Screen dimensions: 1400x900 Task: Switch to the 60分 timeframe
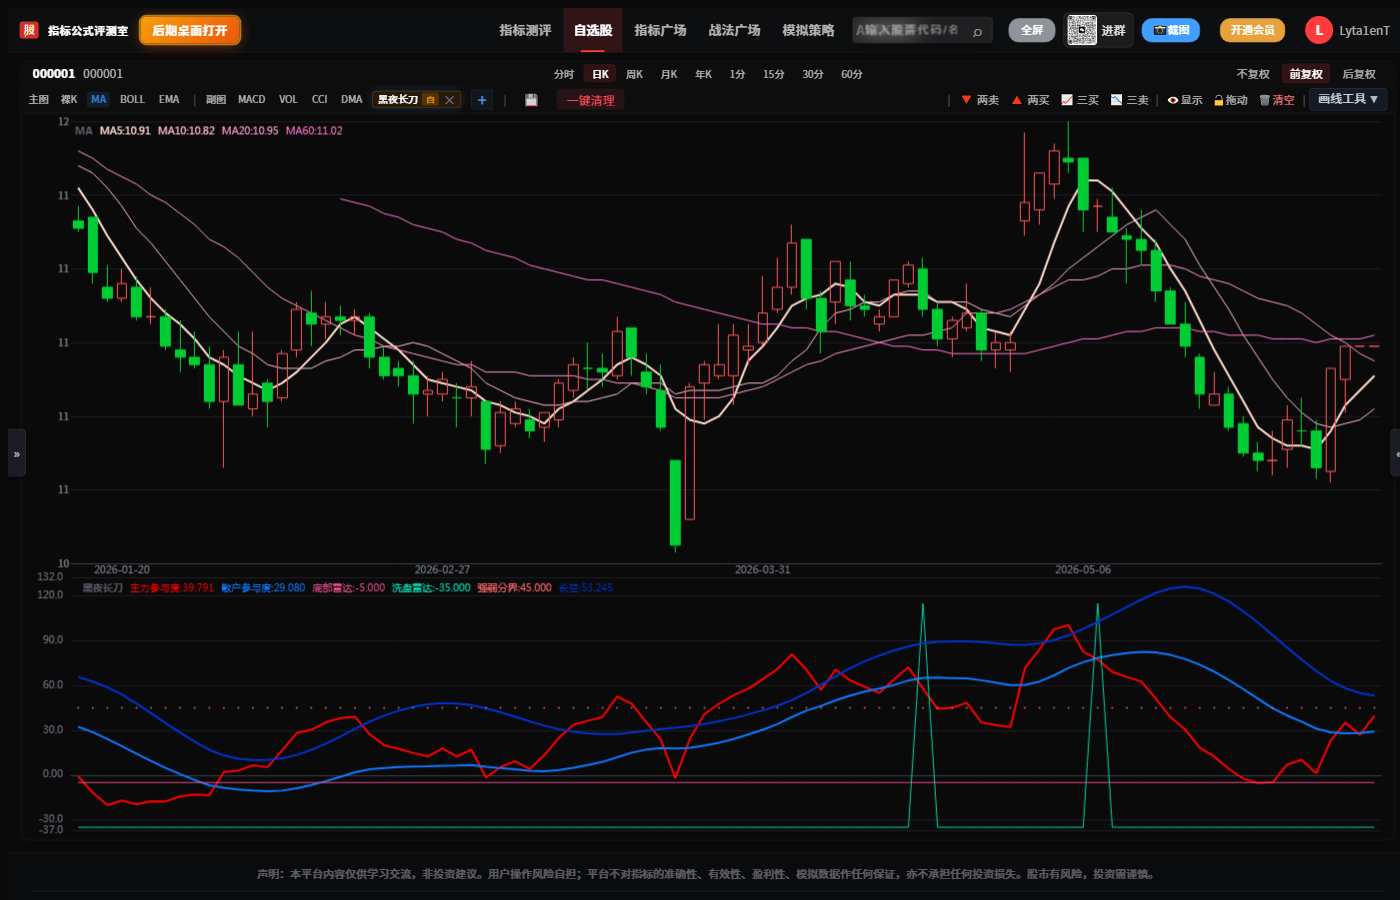(x=852, y=74)
